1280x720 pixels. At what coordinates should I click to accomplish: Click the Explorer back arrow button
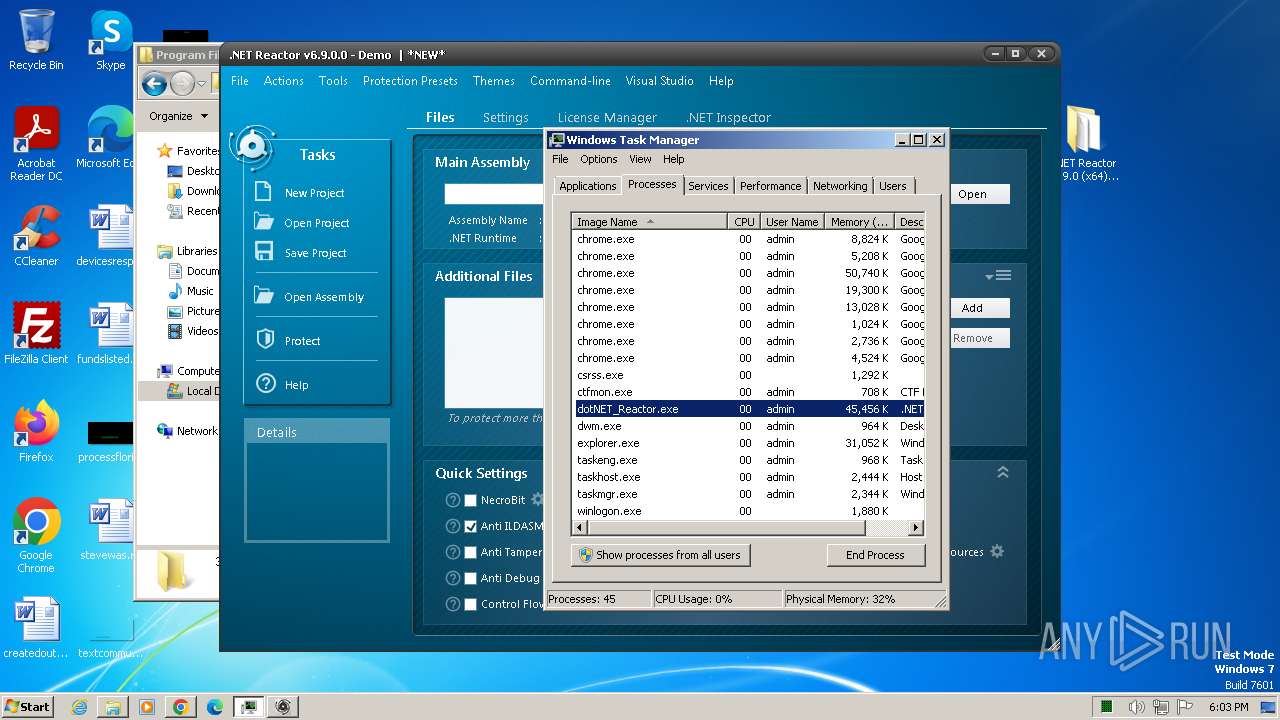click(154, 84)
